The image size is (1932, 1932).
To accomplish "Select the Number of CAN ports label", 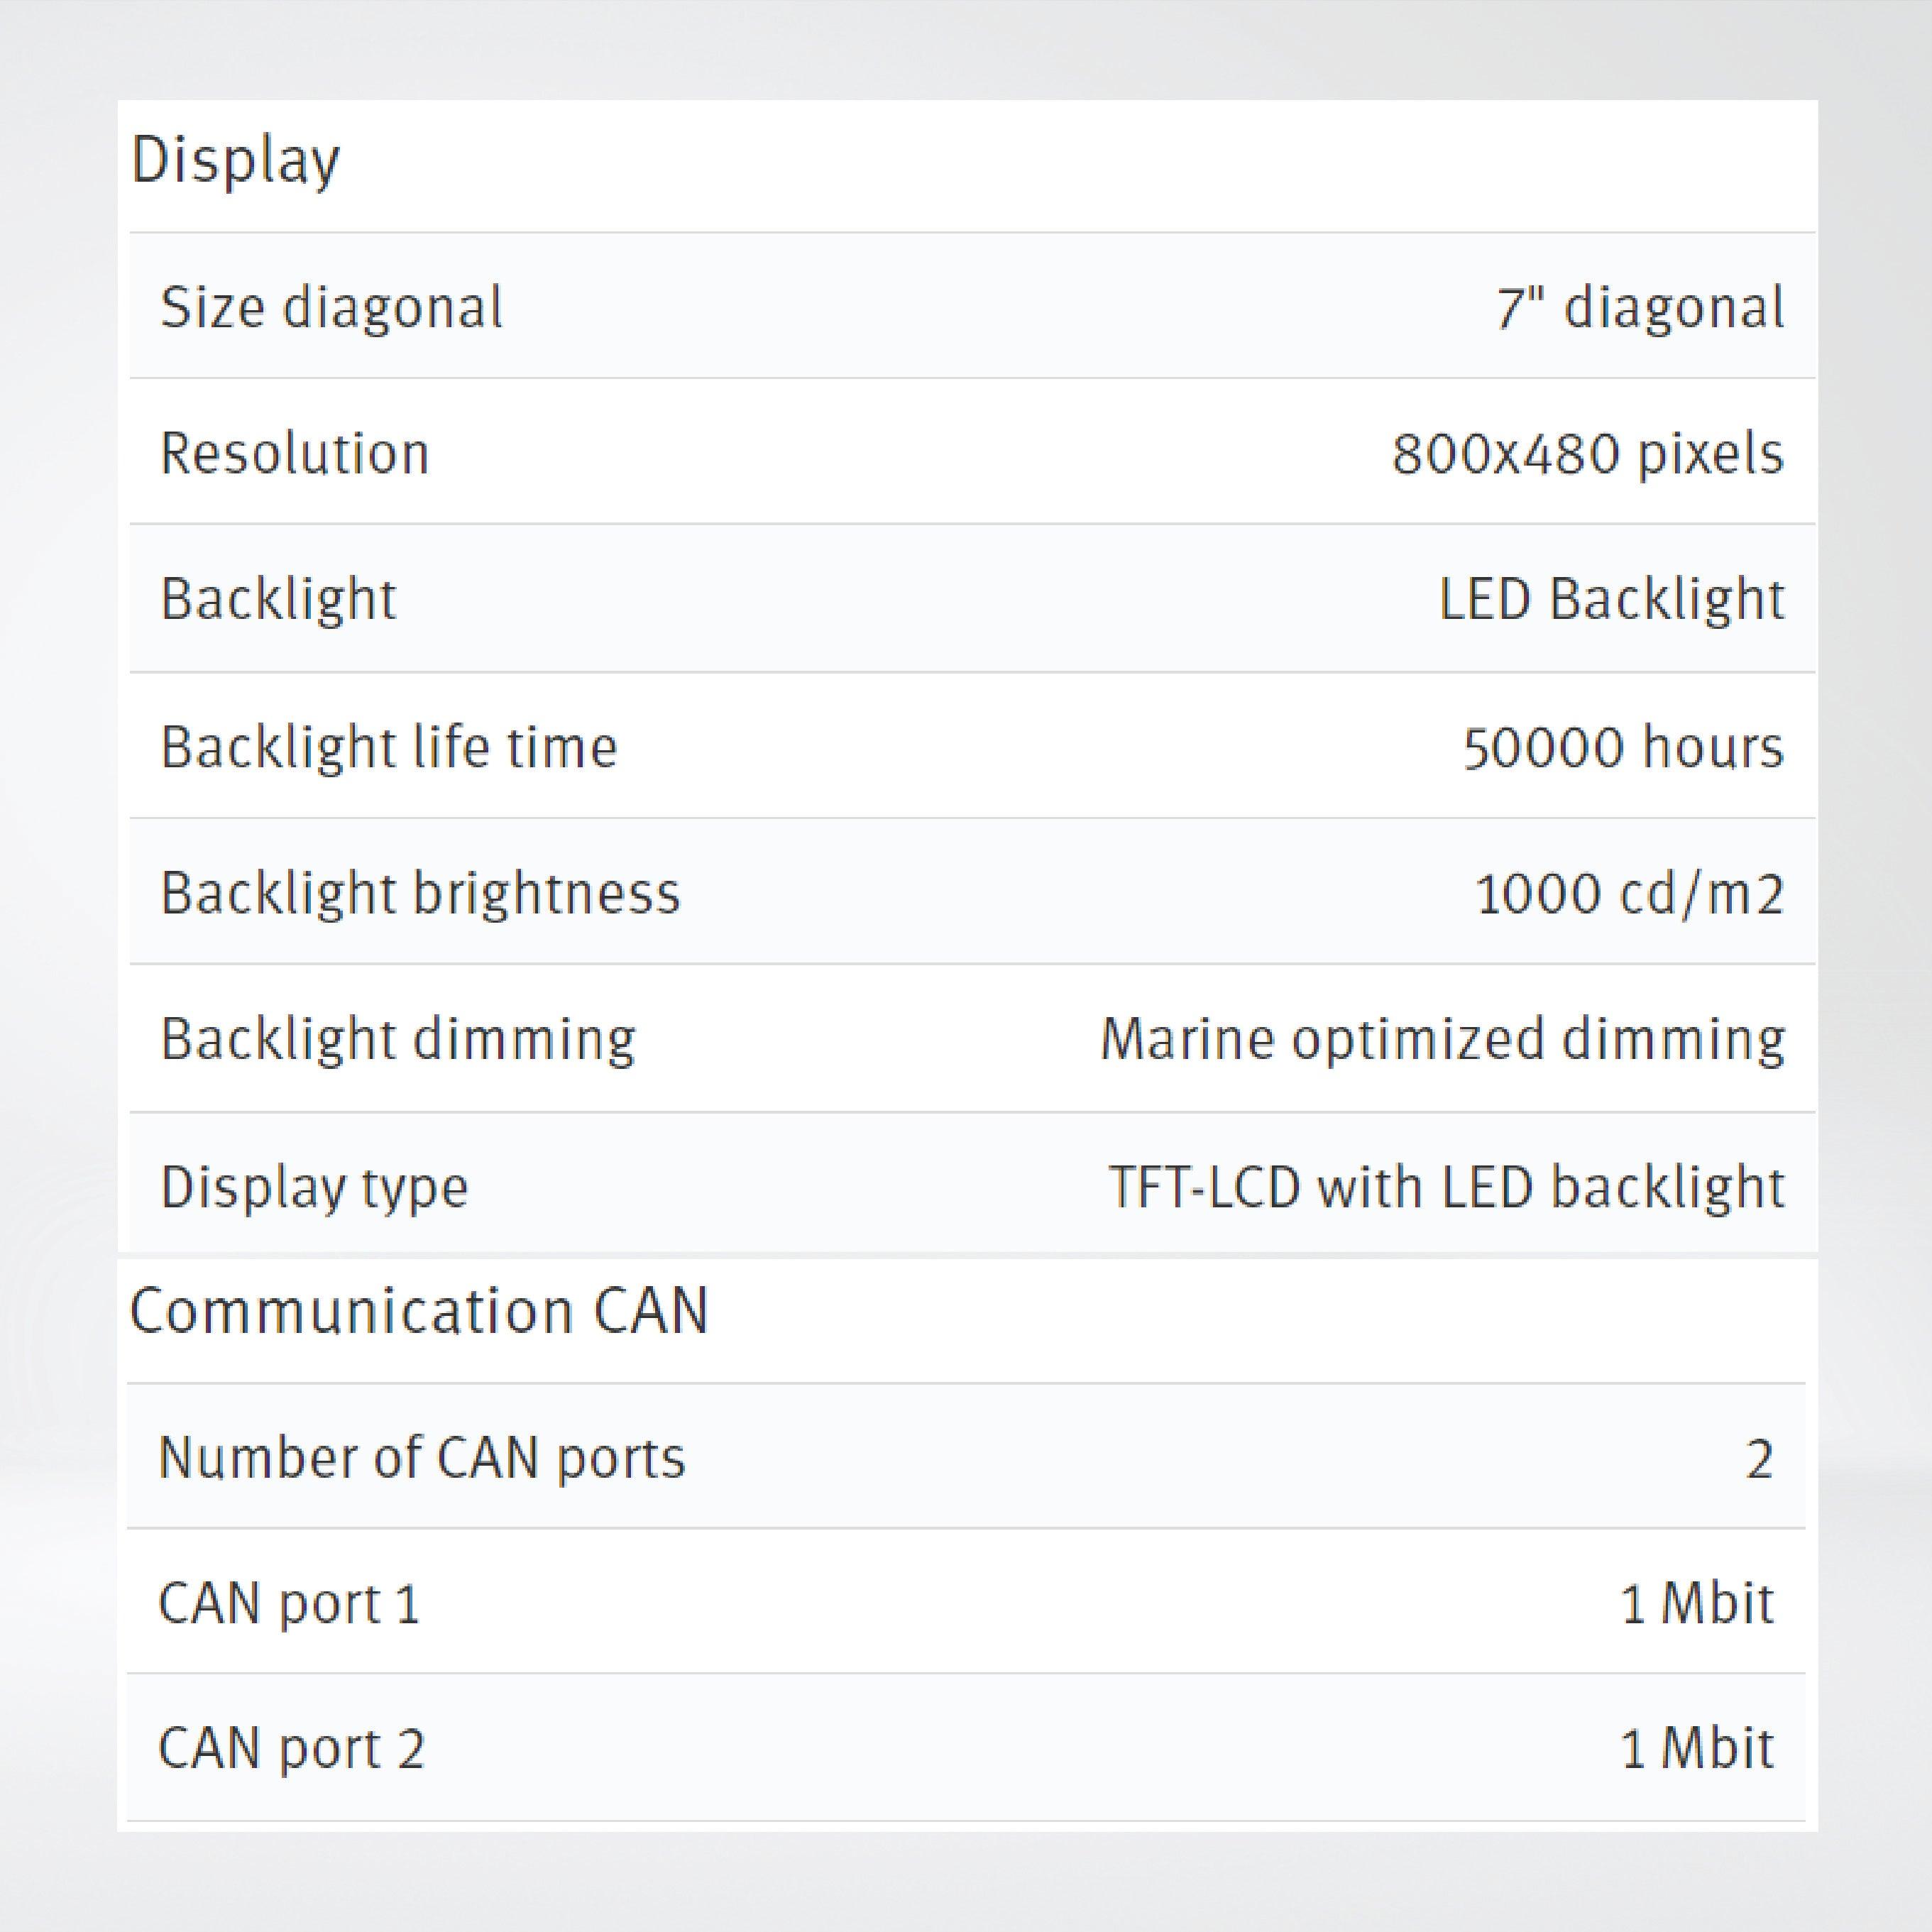I will pyautogui.click(x=422, y=1457).
